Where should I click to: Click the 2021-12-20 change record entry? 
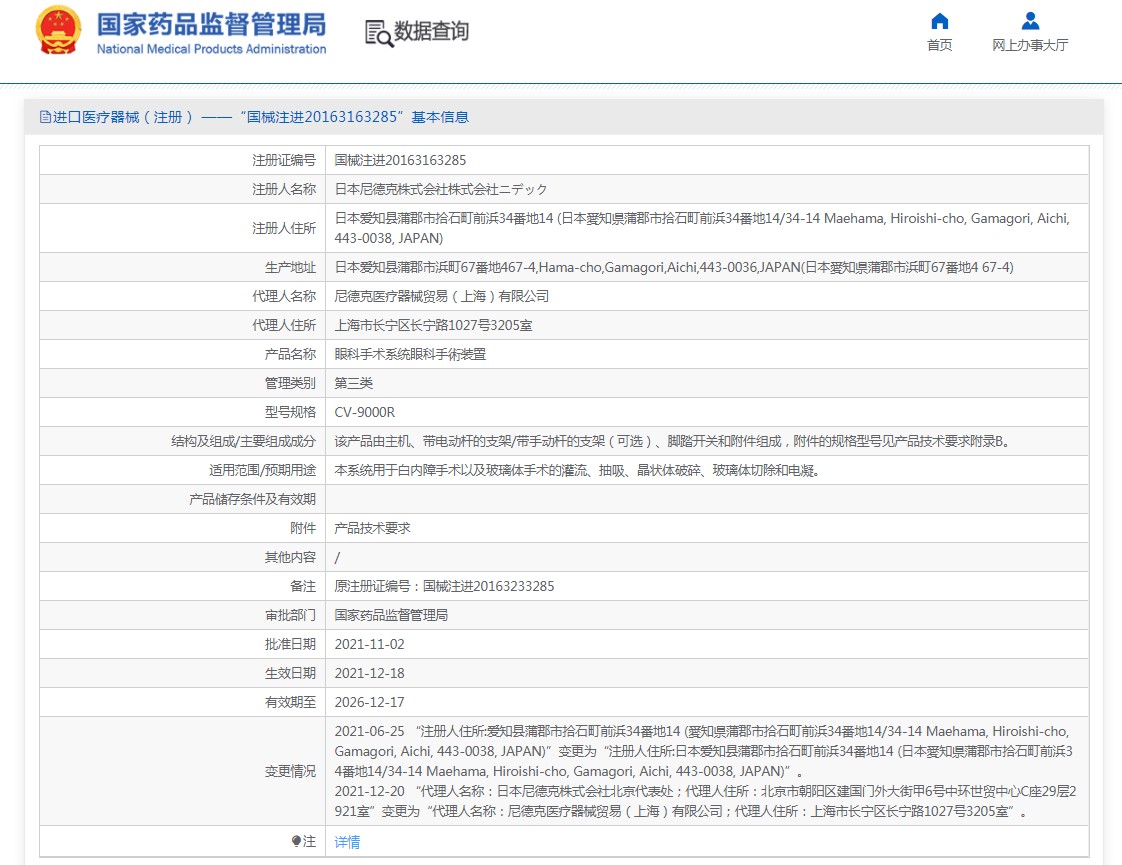coord(706,801)
